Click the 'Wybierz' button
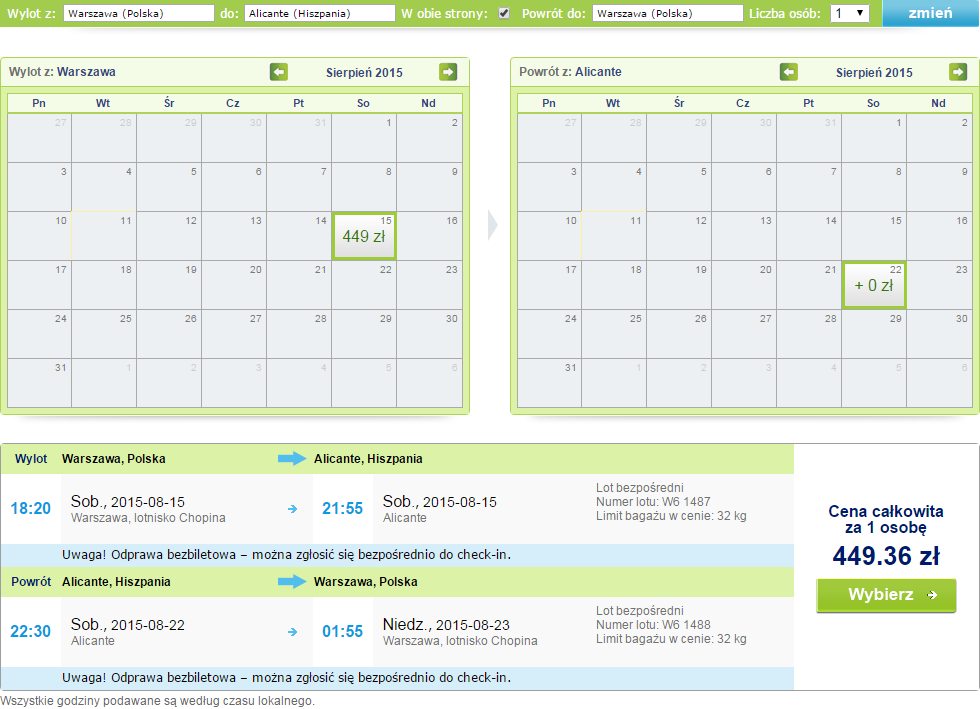The height and width of the screenshot is (709, 980). (x=886, y=595)
